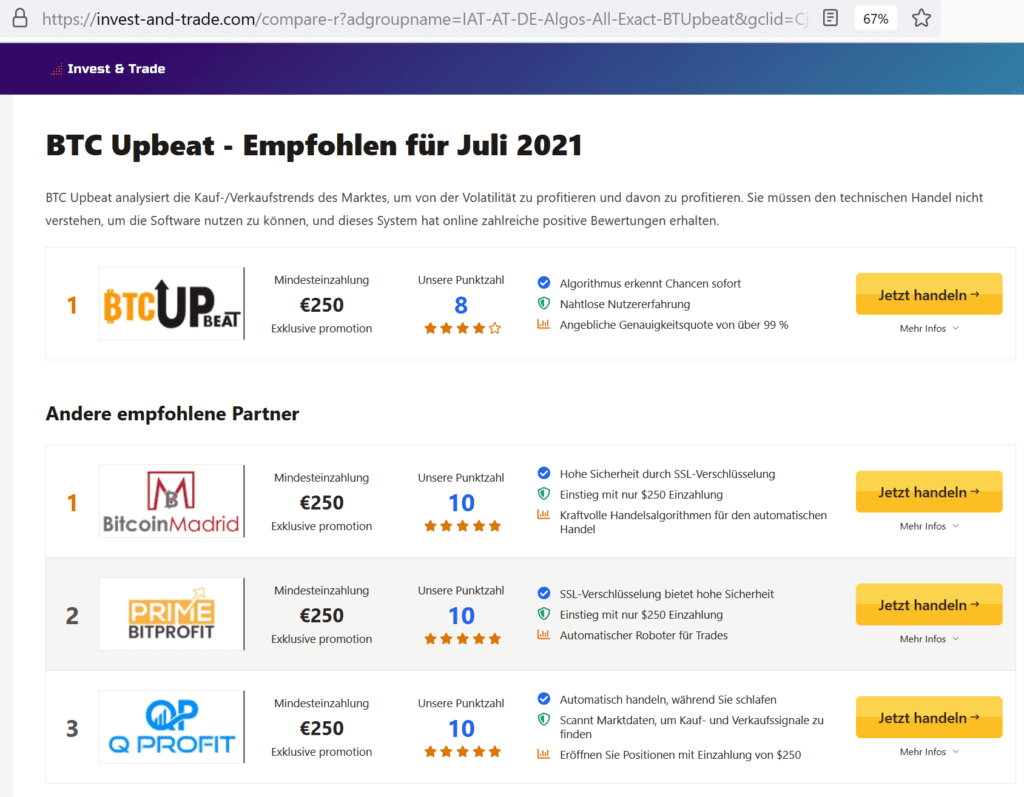This screenshot has height=797, width=1024.
Task: Click the Q Profit logo
Action: coord(171,727)
